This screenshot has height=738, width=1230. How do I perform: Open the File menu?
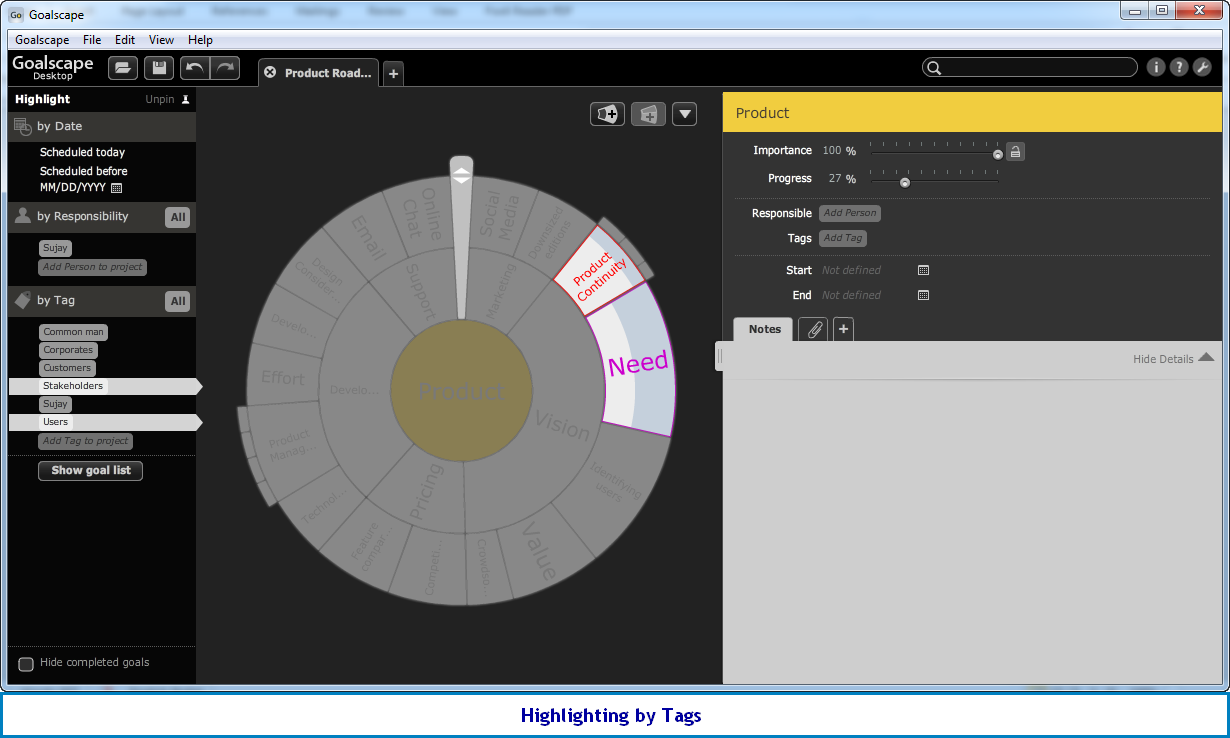92,40
